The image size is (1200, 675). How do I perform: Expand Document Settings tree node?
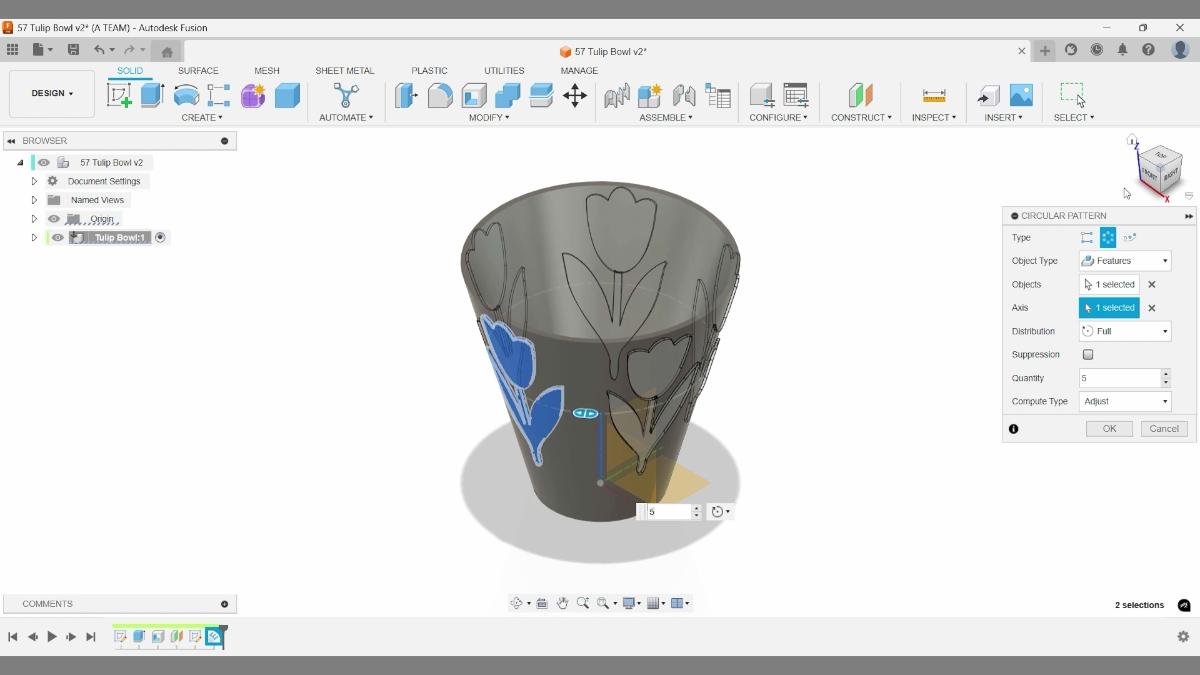34,181
